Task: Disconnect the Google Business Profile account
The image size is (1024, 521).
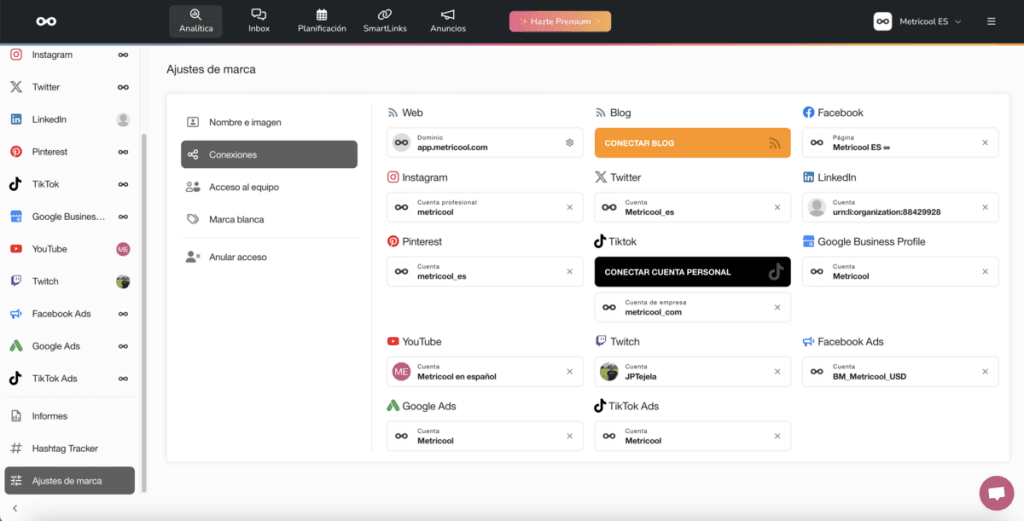Action: [985, 272]
